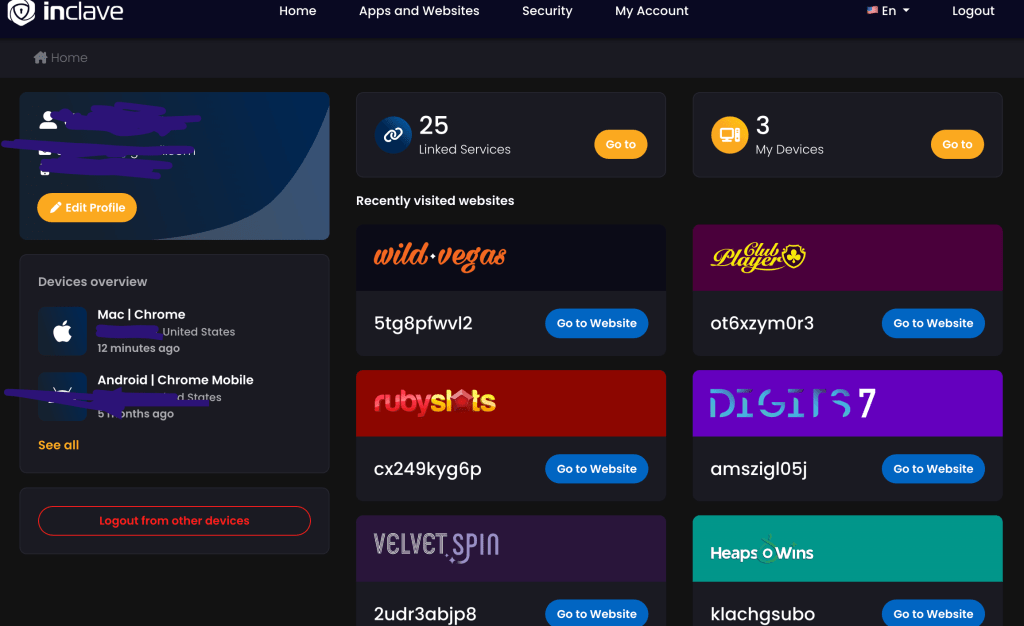Click See all devices link
The image size is (1024, 626).
pyautogui.click(x=58, y=445)
